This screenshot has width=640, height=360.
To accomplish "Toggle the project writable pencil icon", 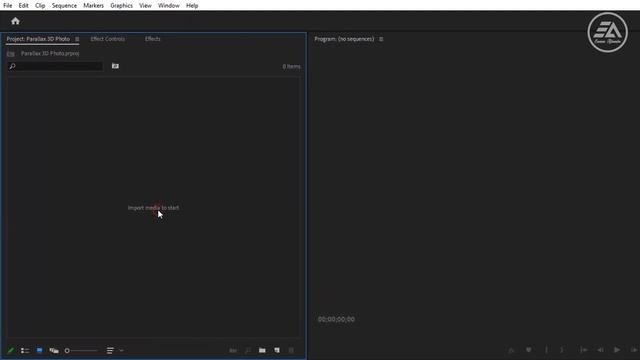I will [x=11, y=350].
